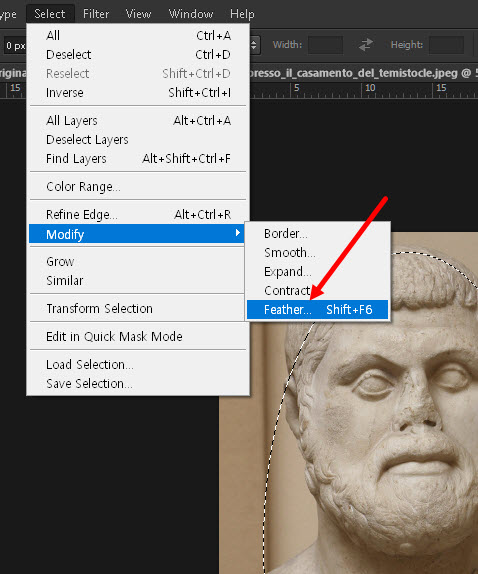
Task: Choose Deselect Layers entry
Action: pyautogui.click(x=138, y=139)
